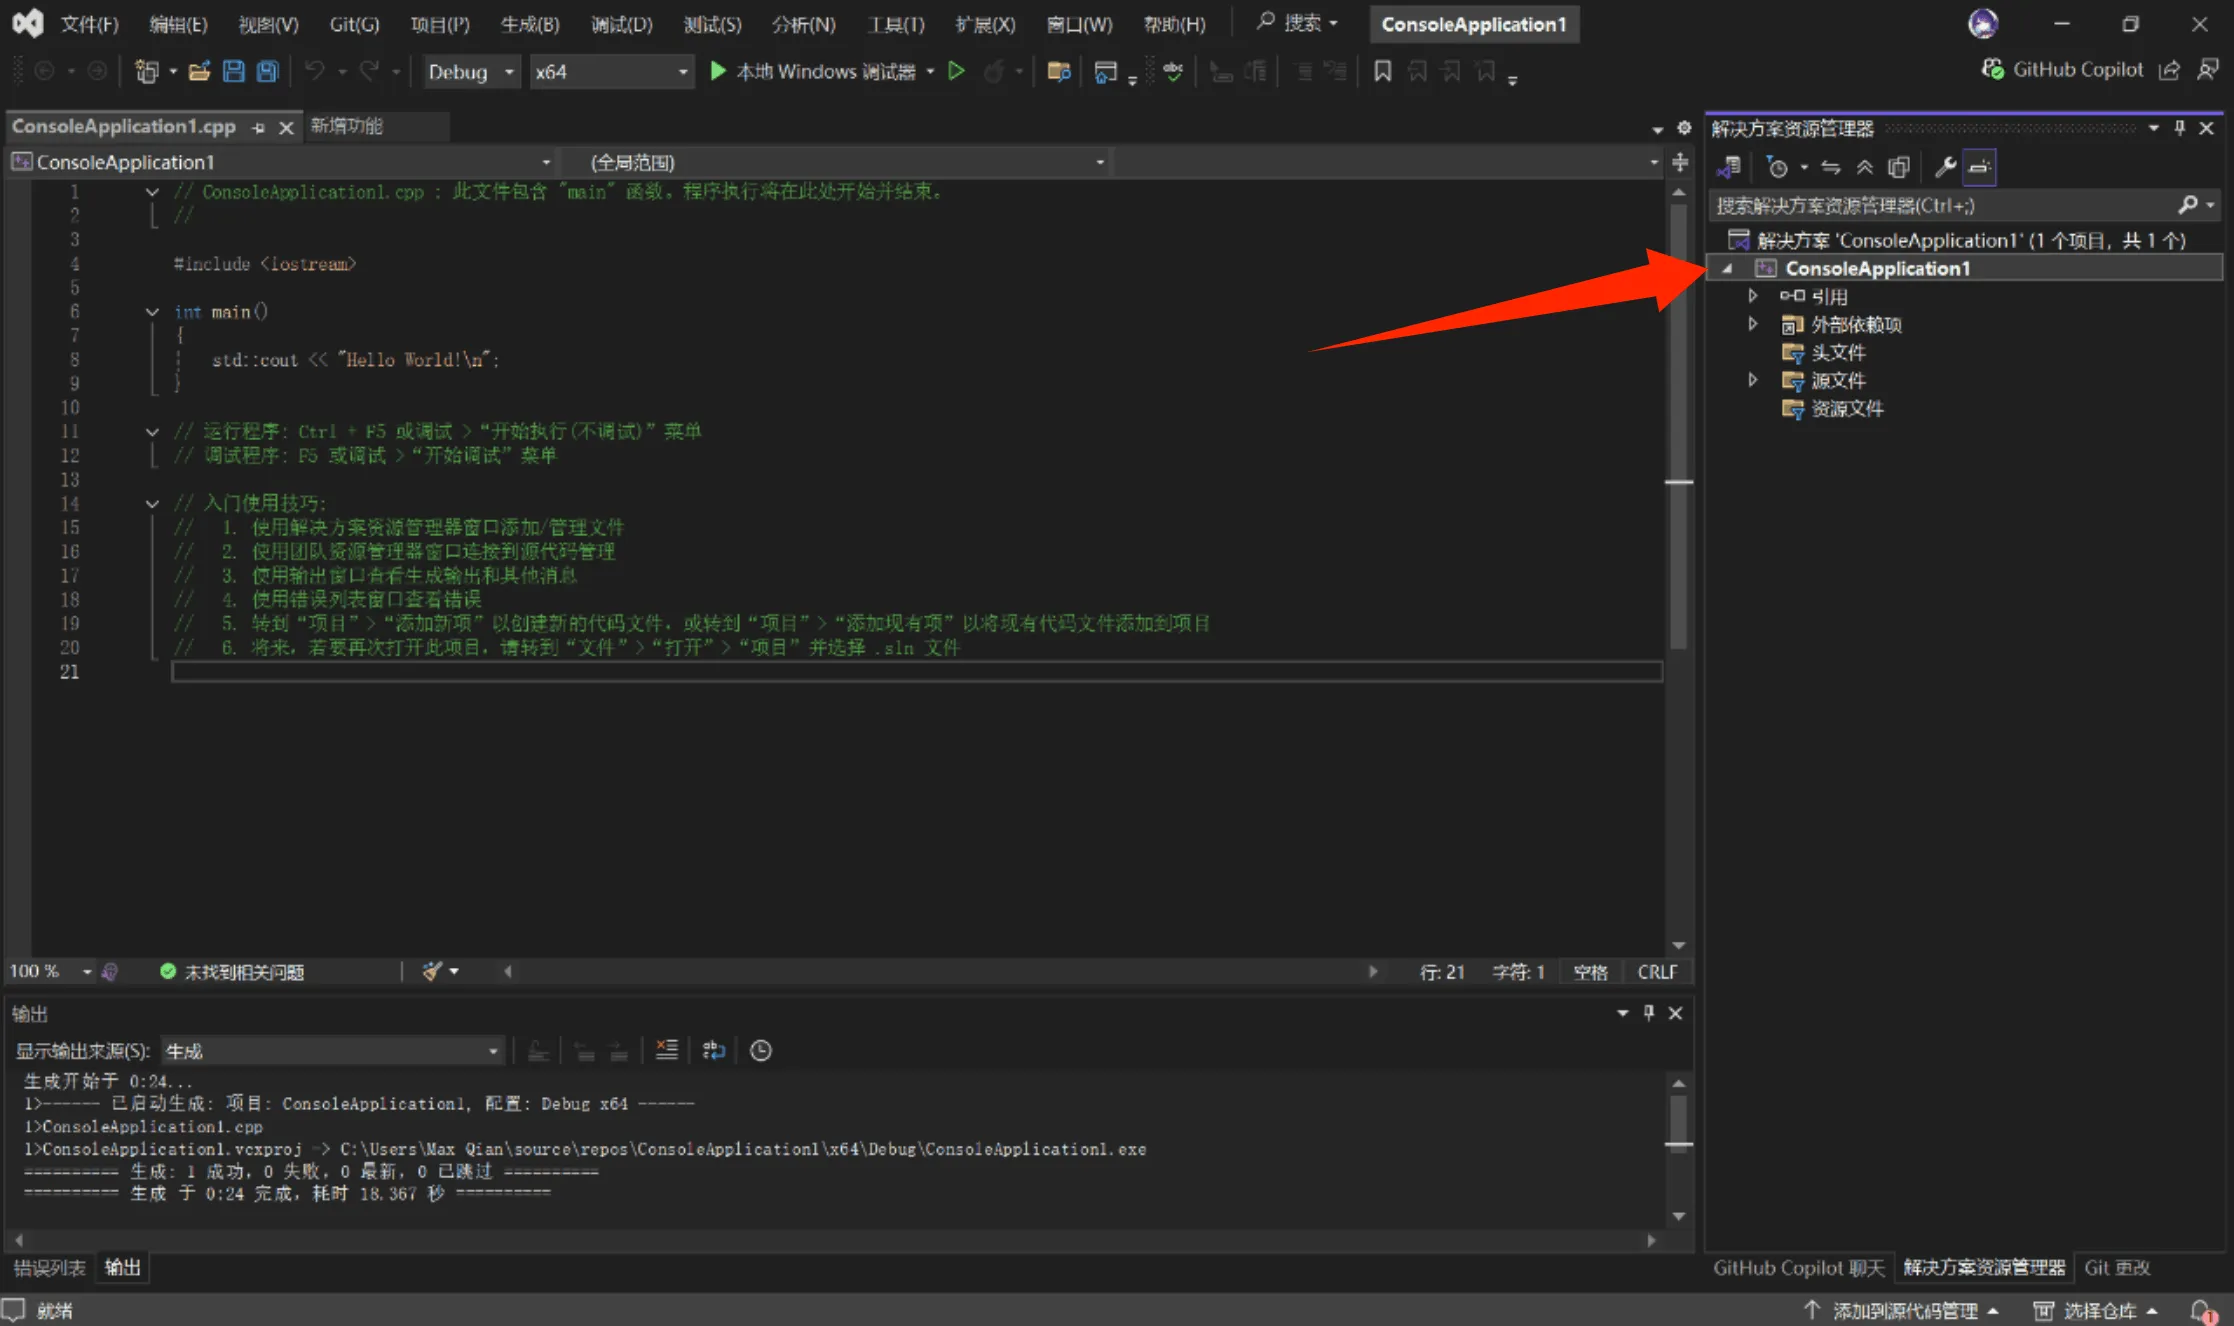This screenshot has width=2234, height=1326.
Task: Start without debugging using hollow green arrow
Action: (956, 71)
